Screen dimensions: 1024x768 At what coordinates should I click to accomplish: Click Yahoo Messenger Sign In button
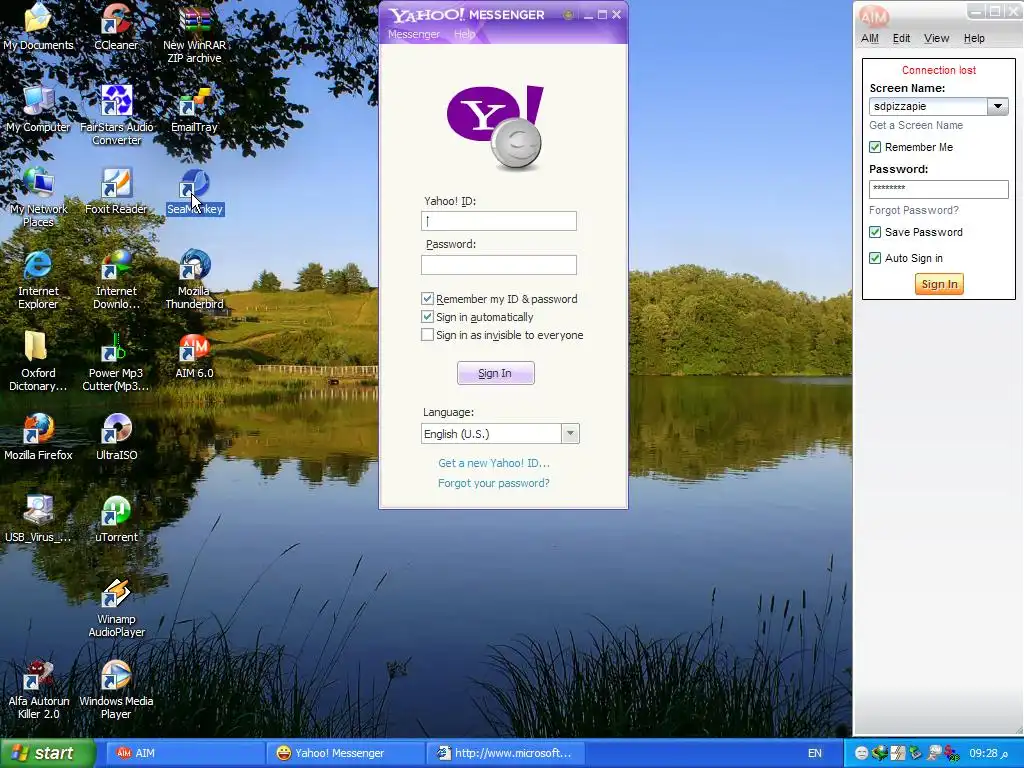495,373
